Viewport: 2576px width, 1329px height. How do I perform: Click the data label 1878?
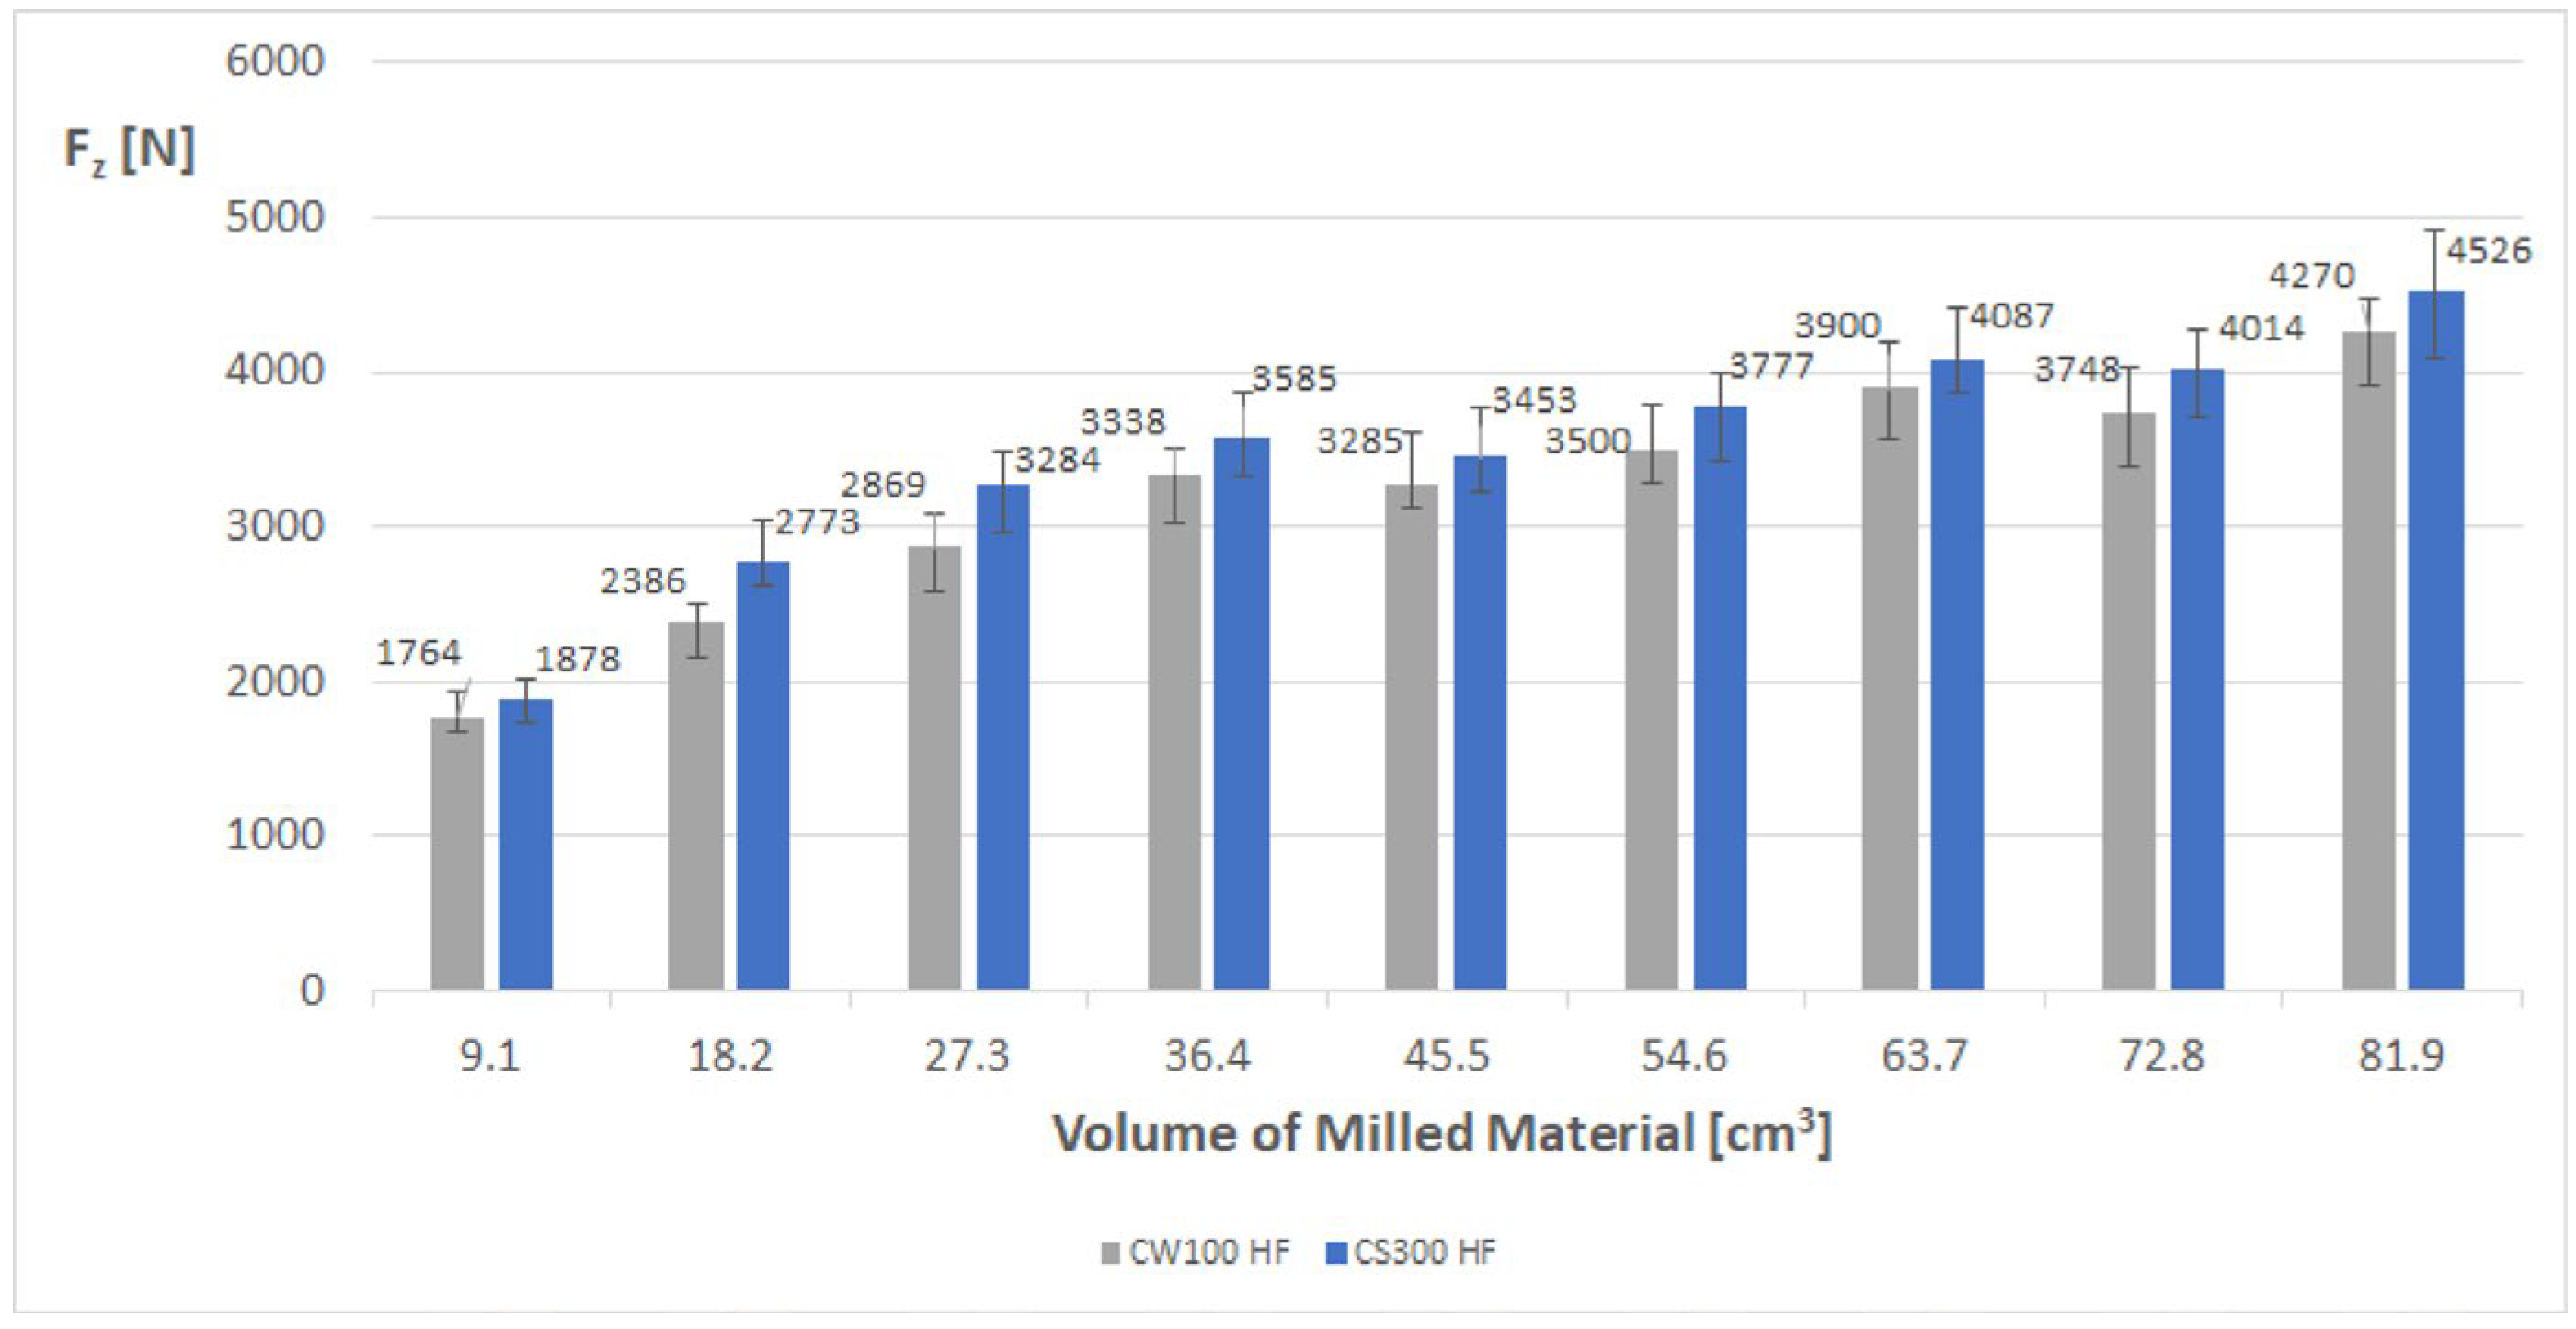click(x=577, y=659)
